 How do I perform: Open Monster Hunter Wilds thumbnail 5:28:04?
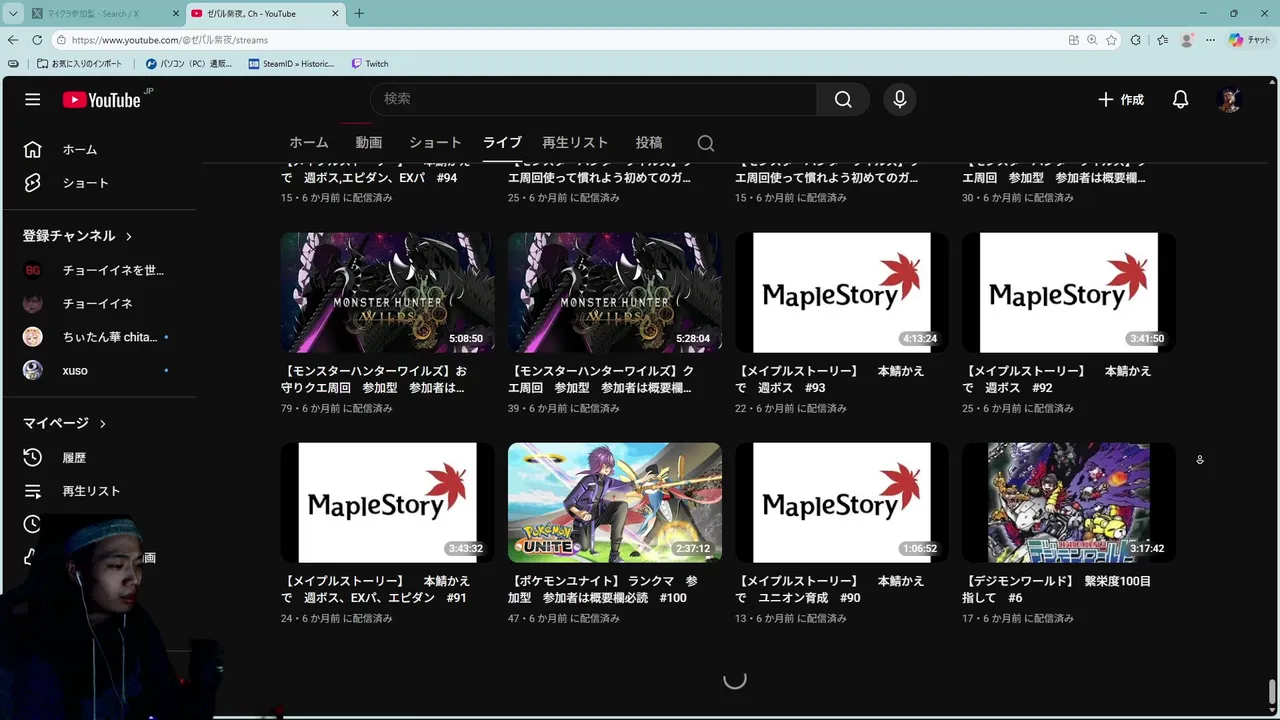pos(614,293)
